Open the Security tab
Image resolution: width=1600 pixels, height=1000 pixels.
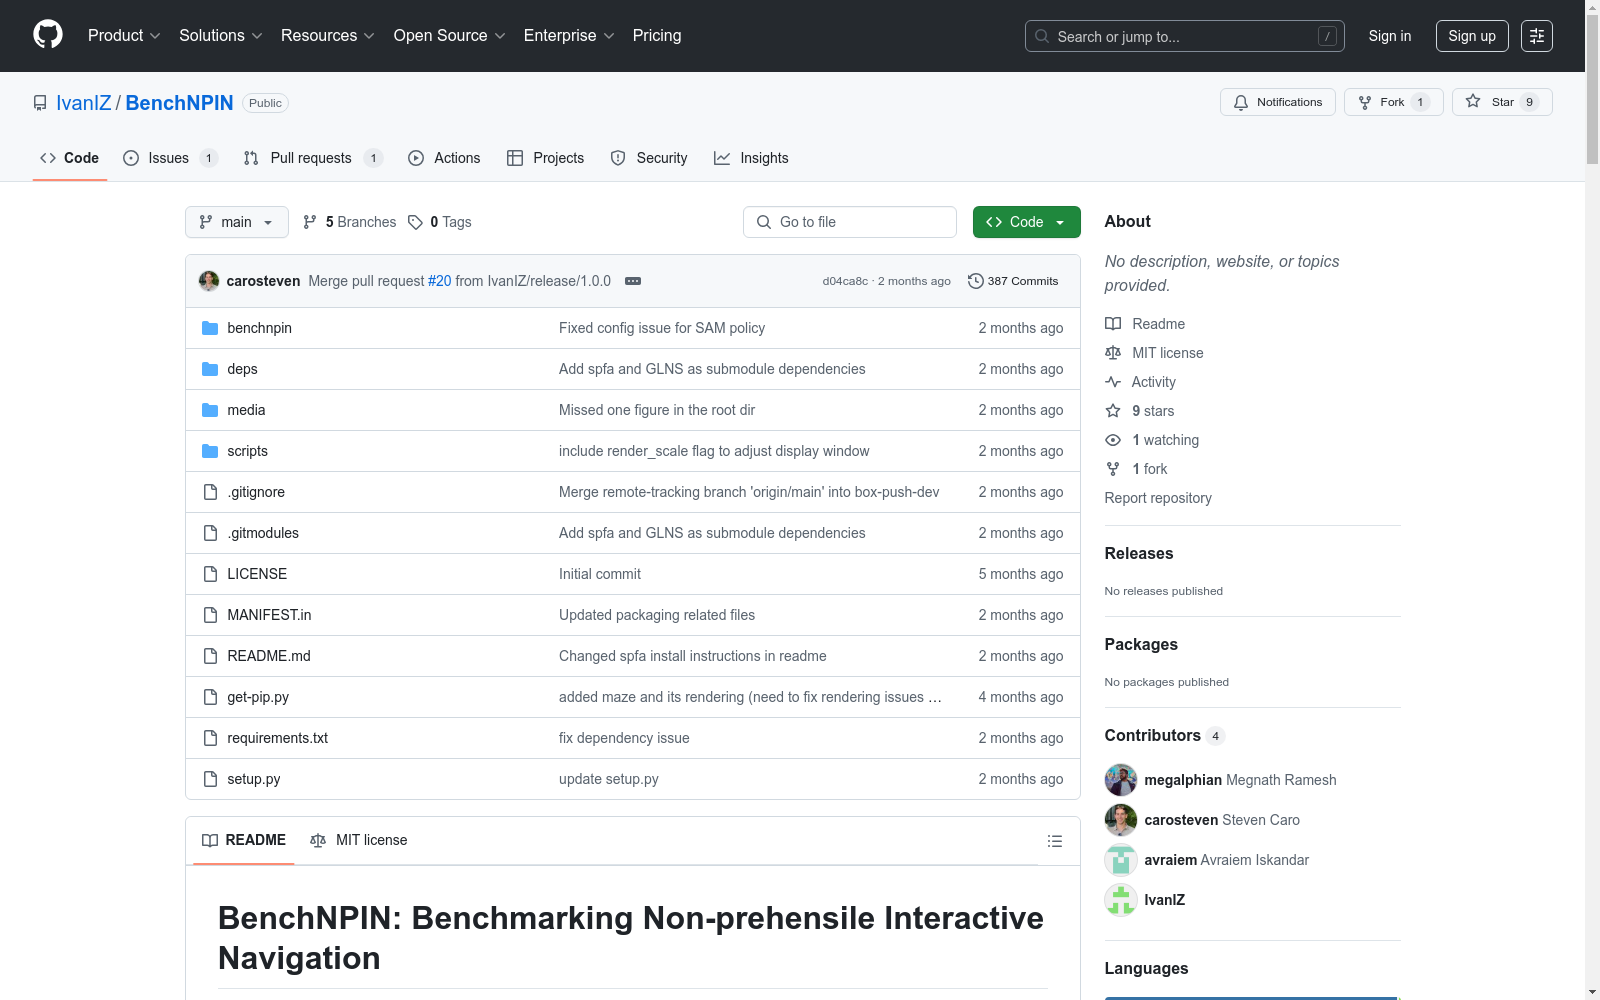pos(649,158)
